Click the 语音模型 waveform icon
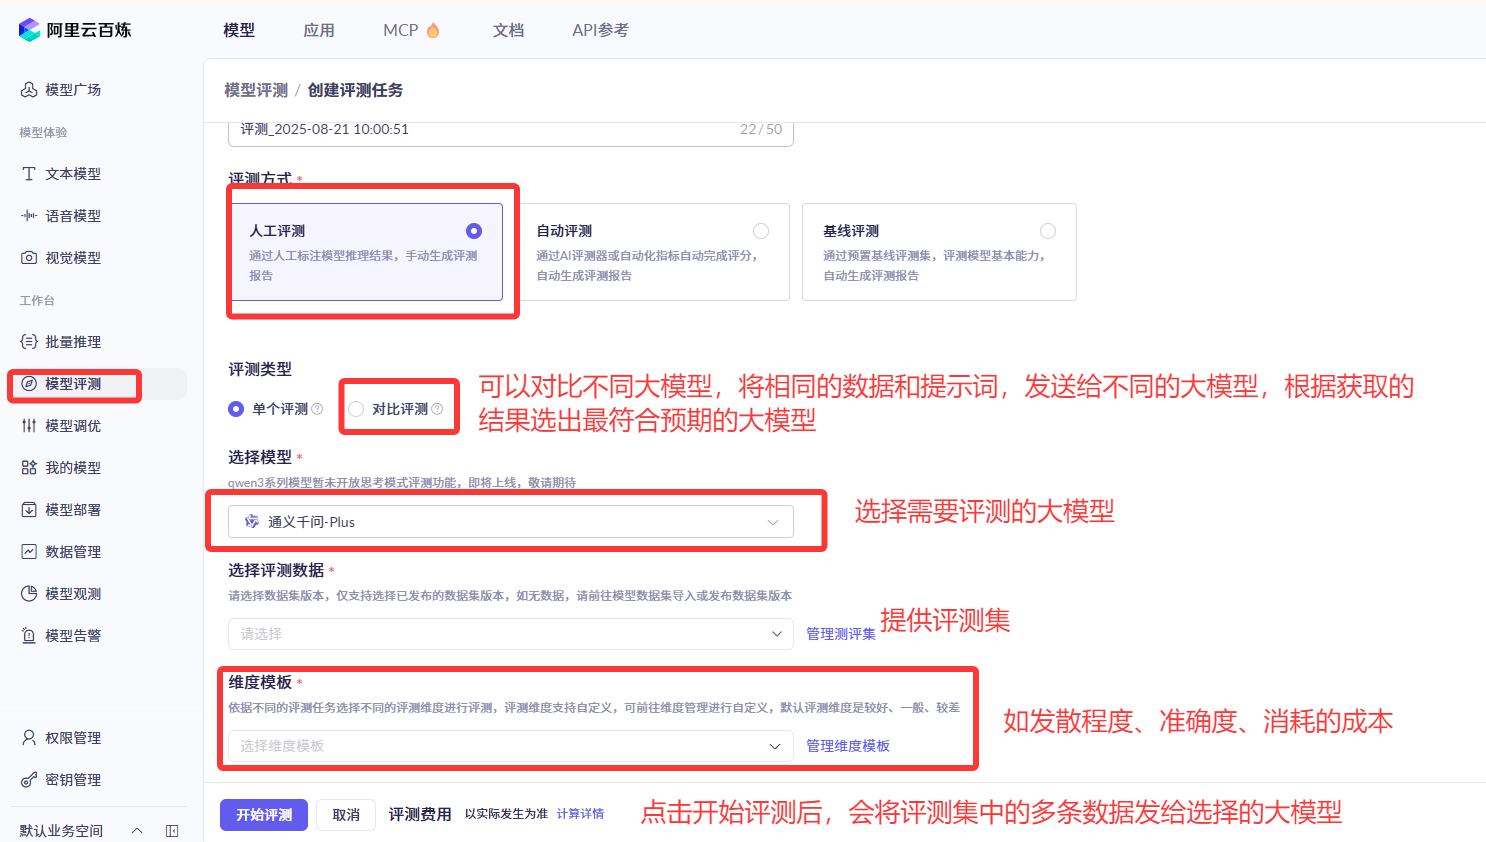 [29, 216]
